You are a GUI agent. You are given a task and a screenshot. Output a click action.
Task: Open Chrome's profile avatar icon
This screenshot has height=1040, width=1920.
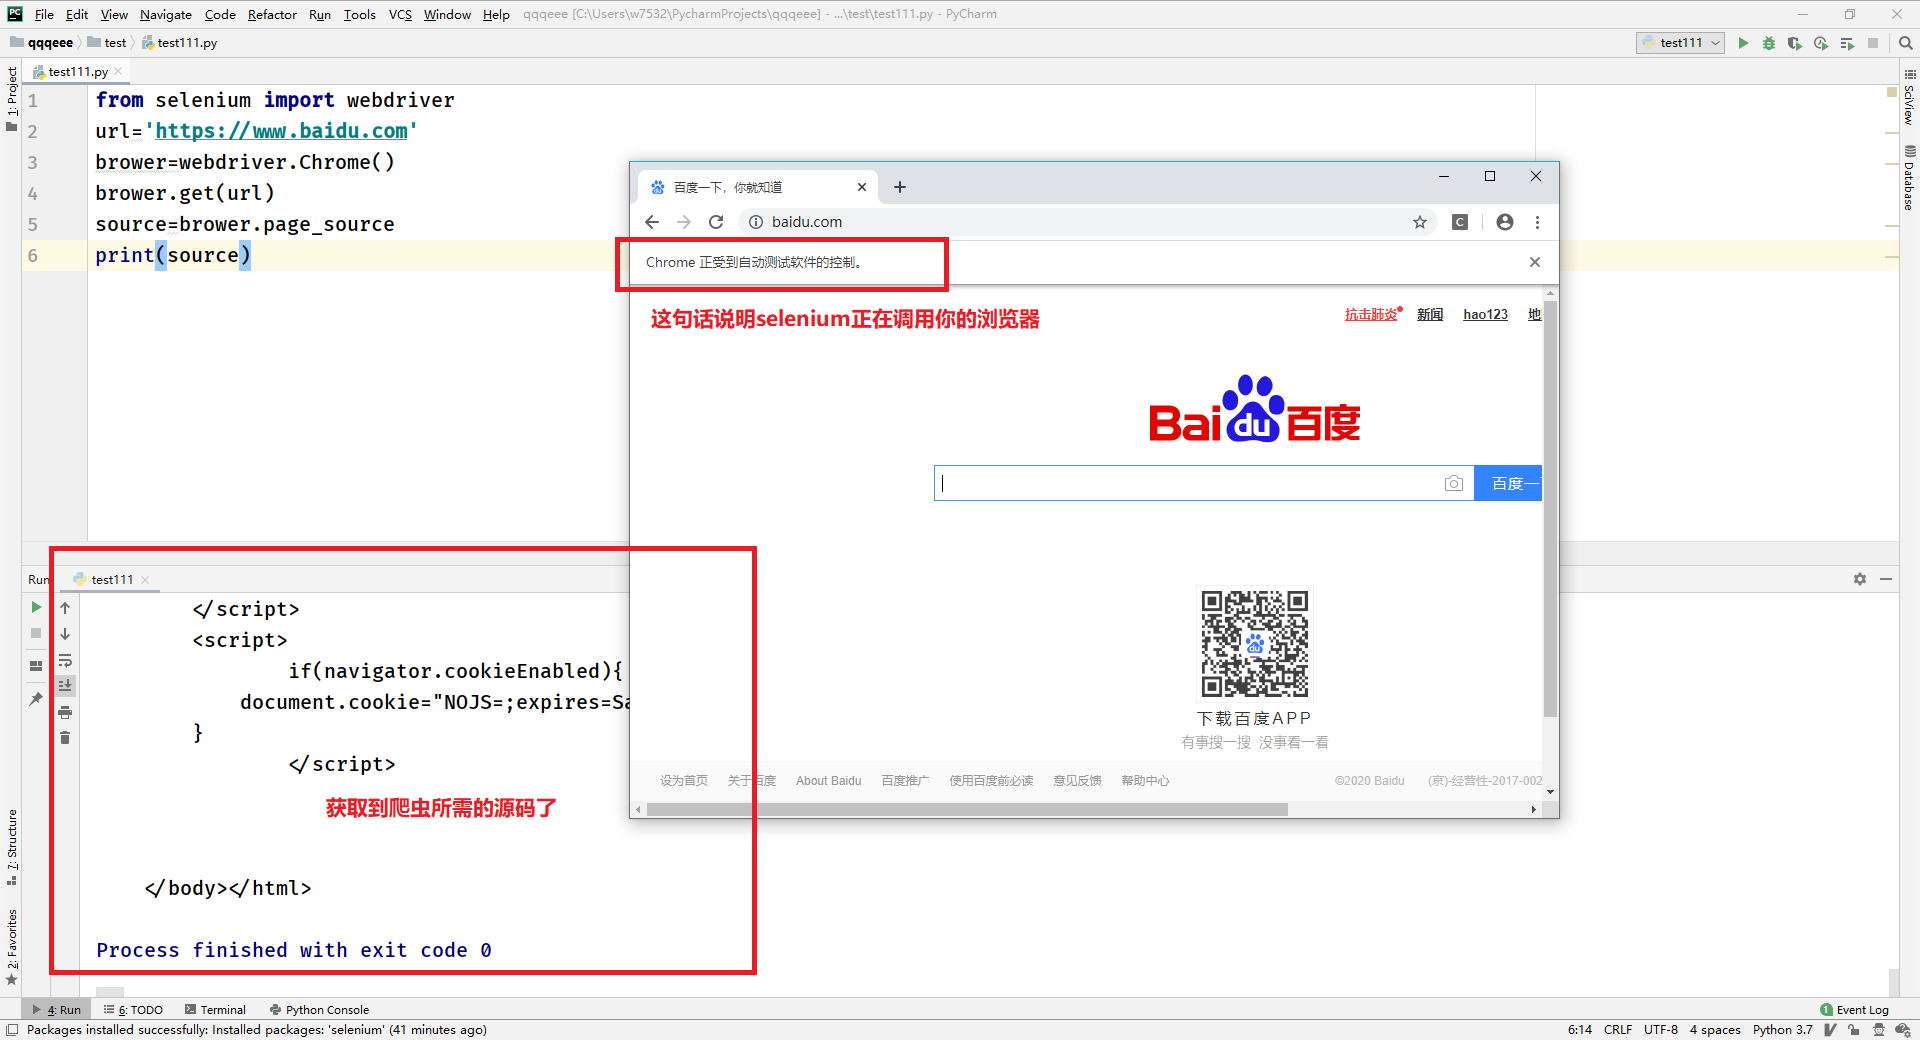pyautogui.click(x=1505, y=222)
